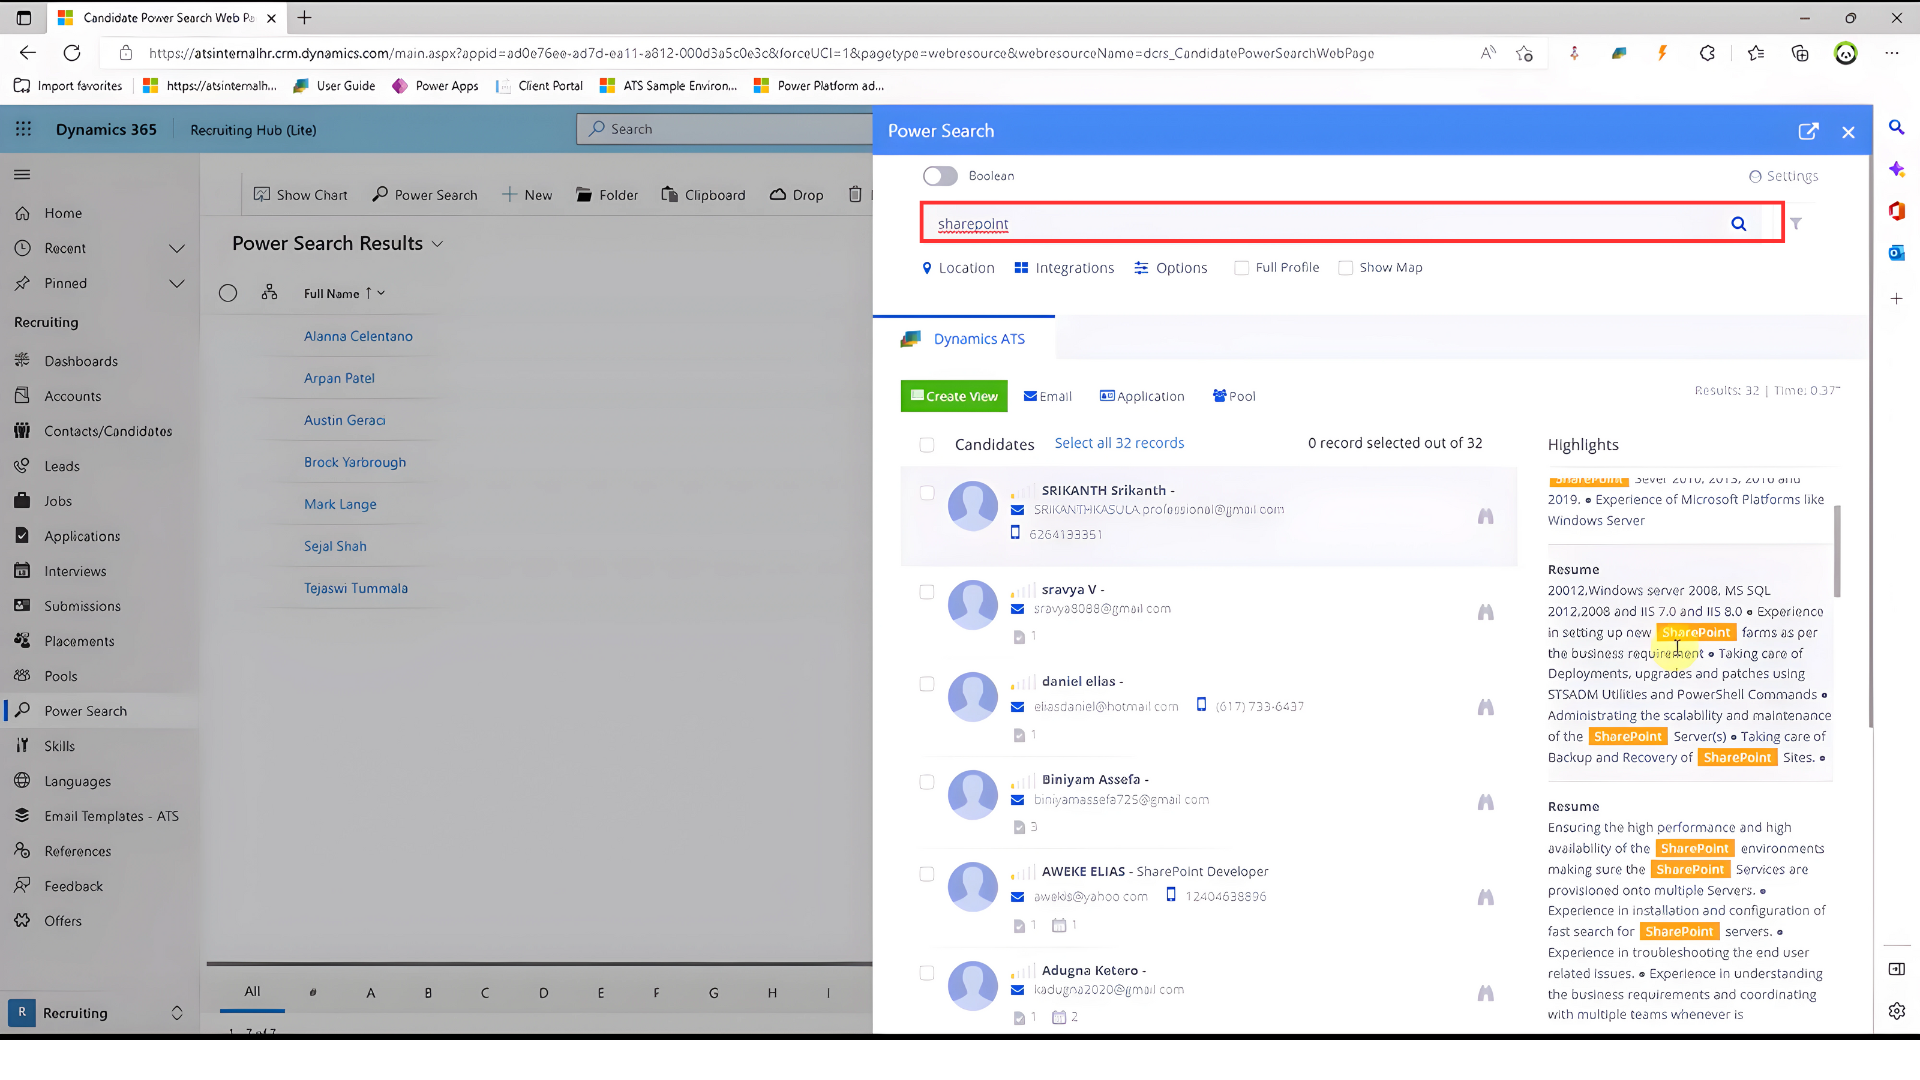Open the Edge sidebar Outlook icon
The width and height of the screenshot is (1920, 1080).
click(x=1896, y=253)
